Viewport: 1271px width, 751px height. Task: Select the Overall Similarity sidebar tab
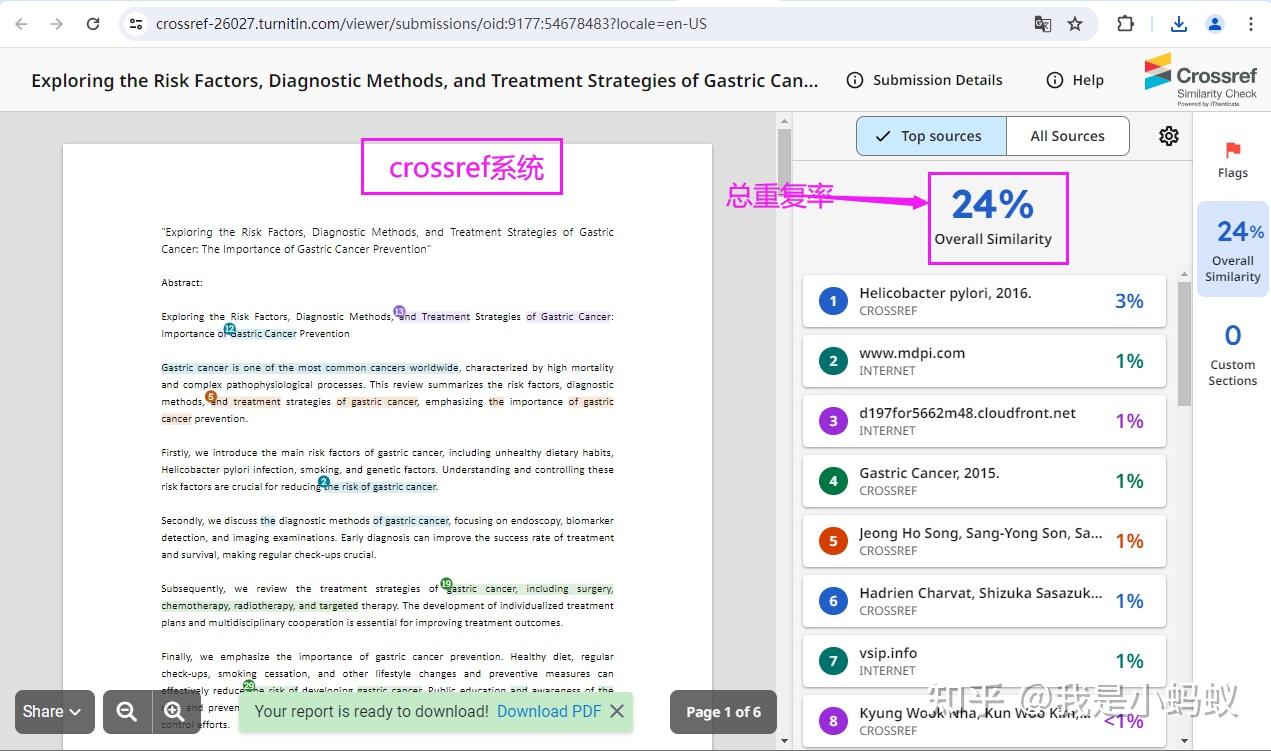tap(1232, 249)
